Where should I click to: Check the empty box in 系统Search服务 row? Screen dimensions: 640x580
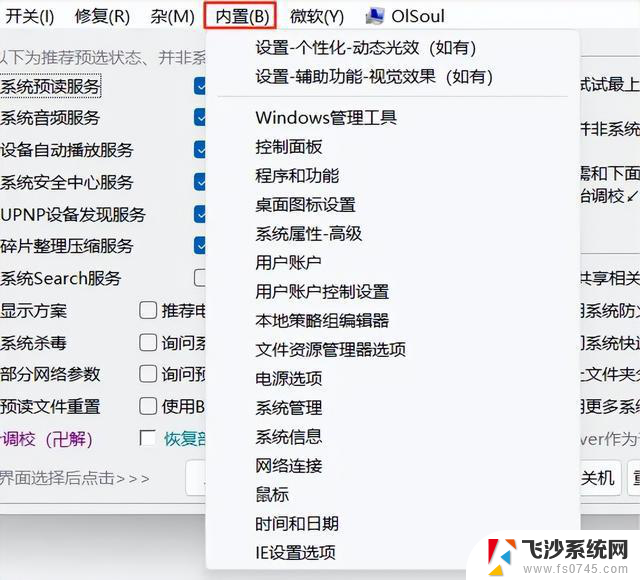pos(200,278)
